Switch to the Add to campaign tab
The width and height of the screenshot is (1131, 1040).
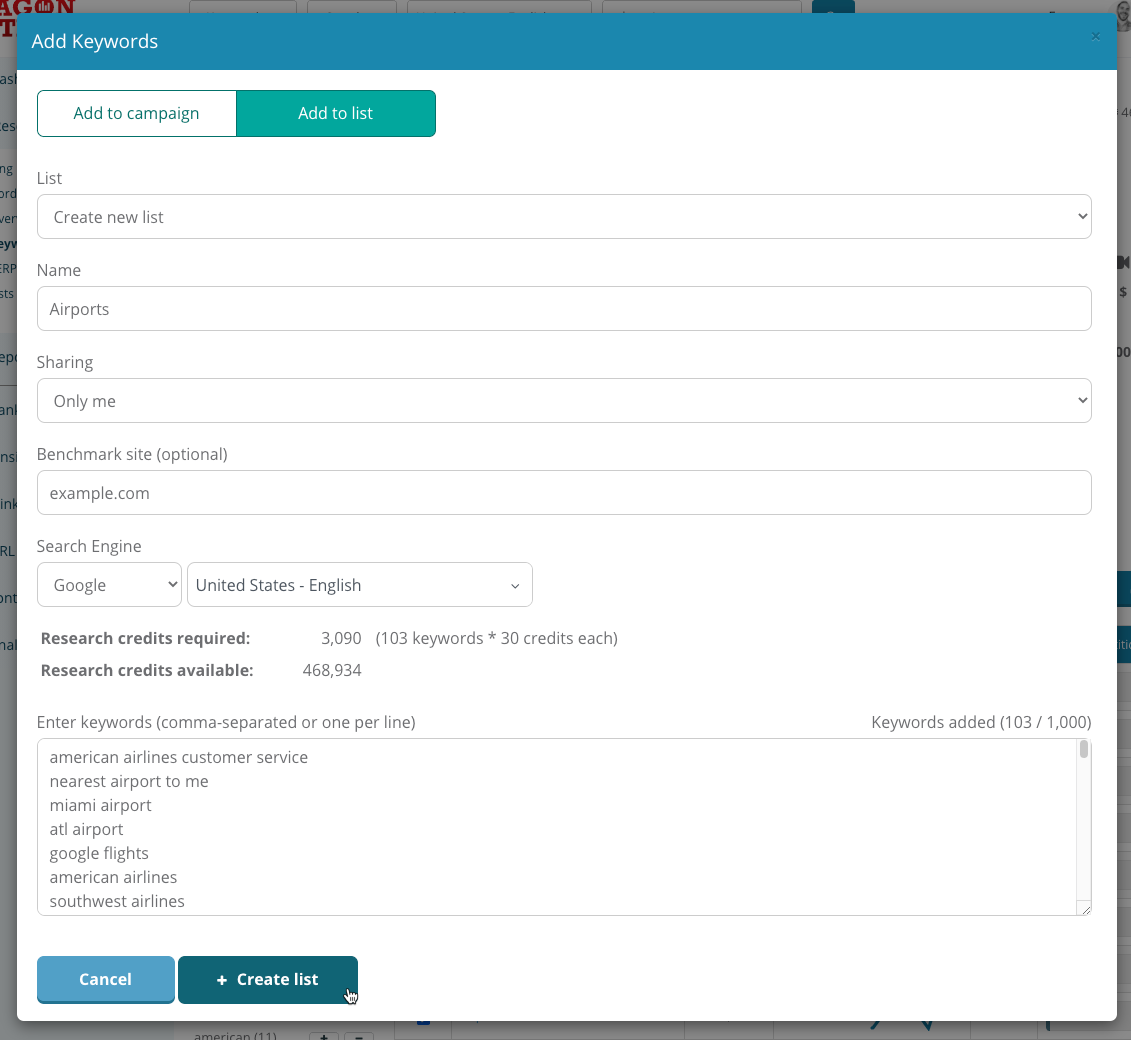pyautogui.click(x=136, y=113)
